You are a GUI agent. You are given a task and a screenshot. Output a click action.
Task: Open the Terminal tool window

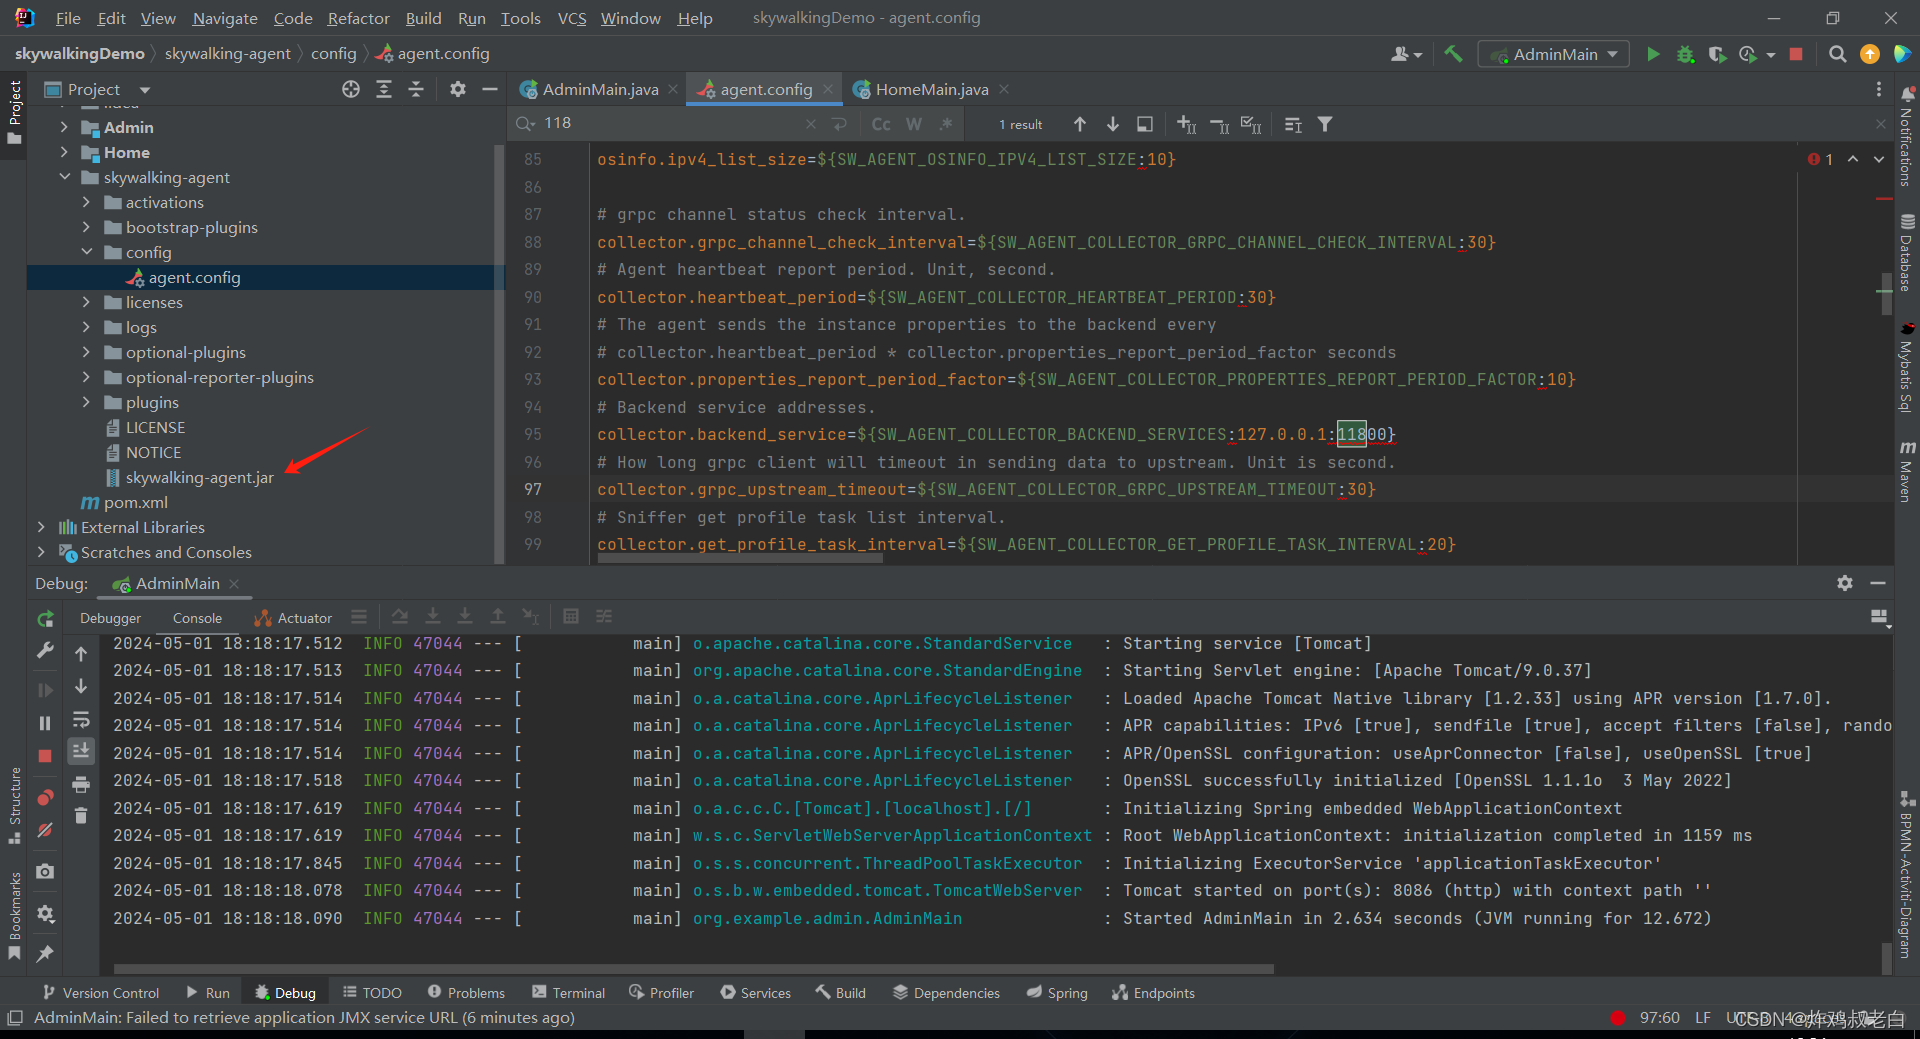(568, 993)
